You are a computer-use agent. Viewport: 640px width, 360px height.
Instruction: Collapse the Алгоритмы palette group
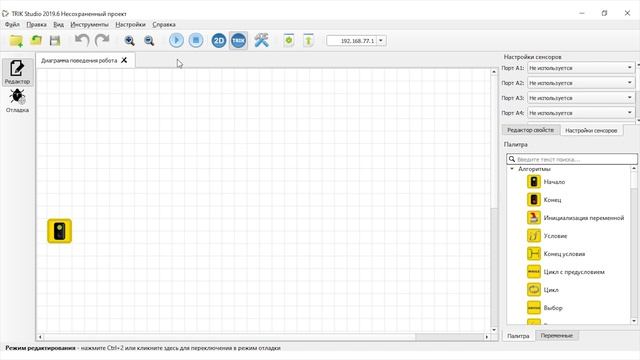(x=512, y=169)
